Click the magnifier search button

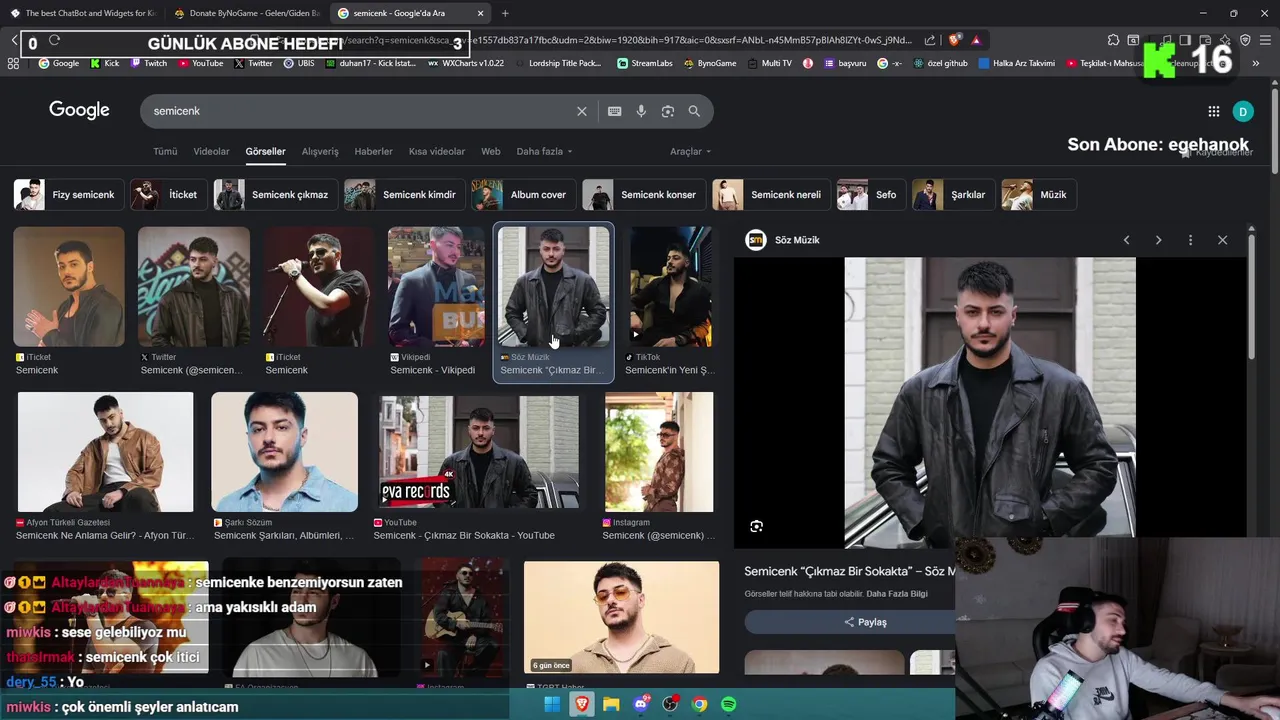pyautogui.click(x=694, y=111)
